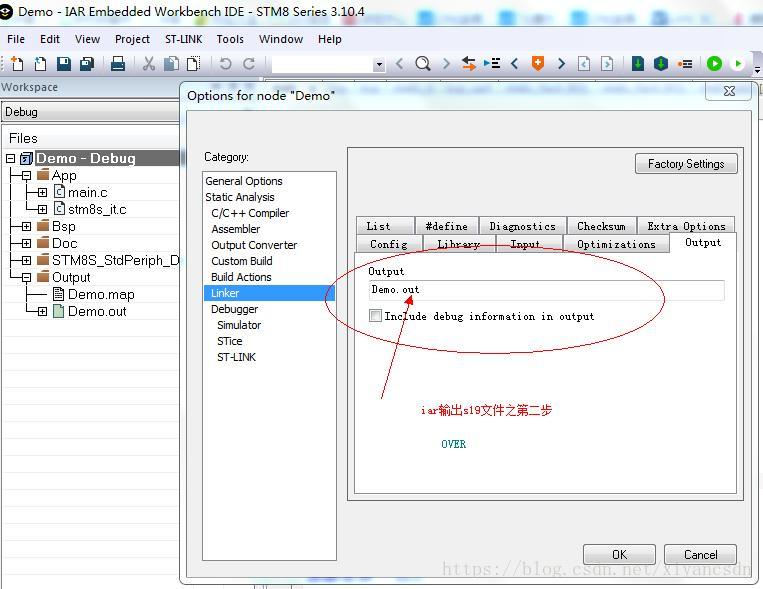This screenshot has width=763, height=589.
Task: Select General Options category
Action: (244, 181)
